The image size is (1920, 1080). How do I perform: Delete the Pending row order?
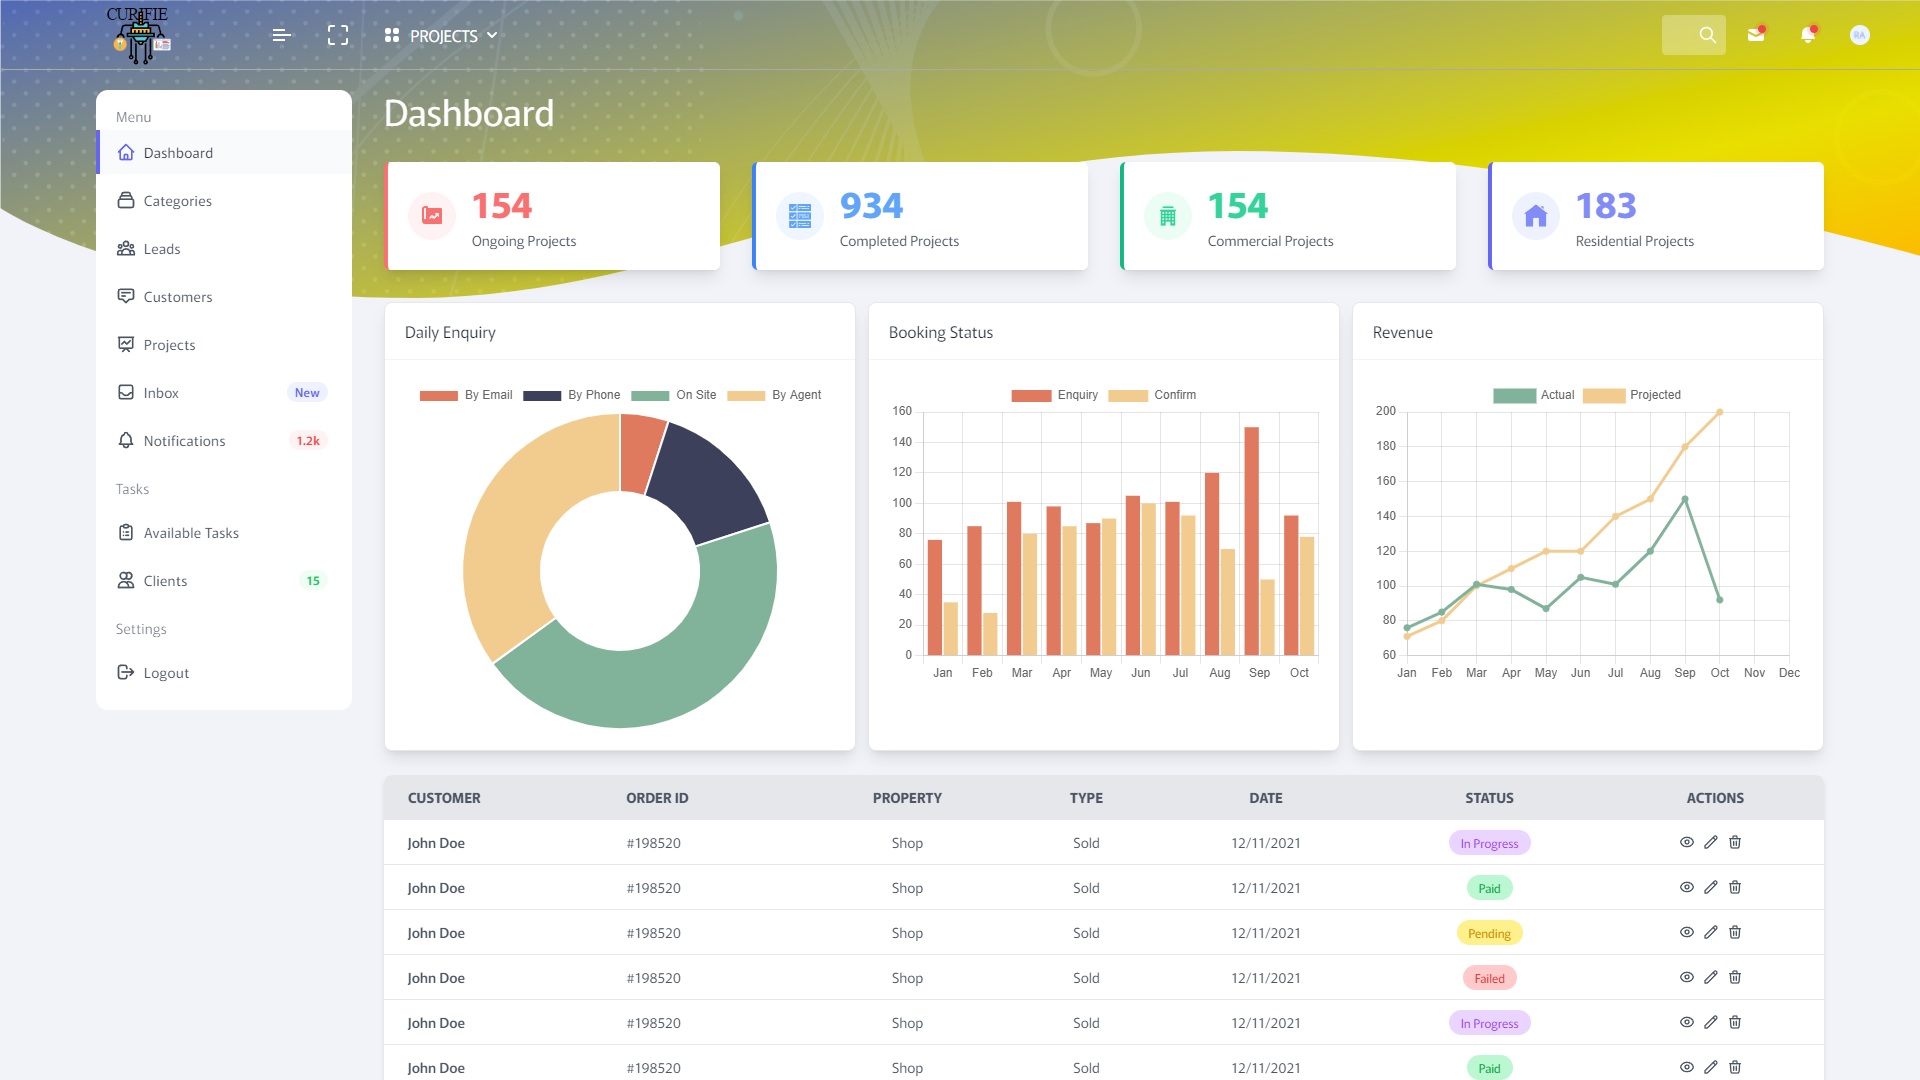[x=1735, y=932]
